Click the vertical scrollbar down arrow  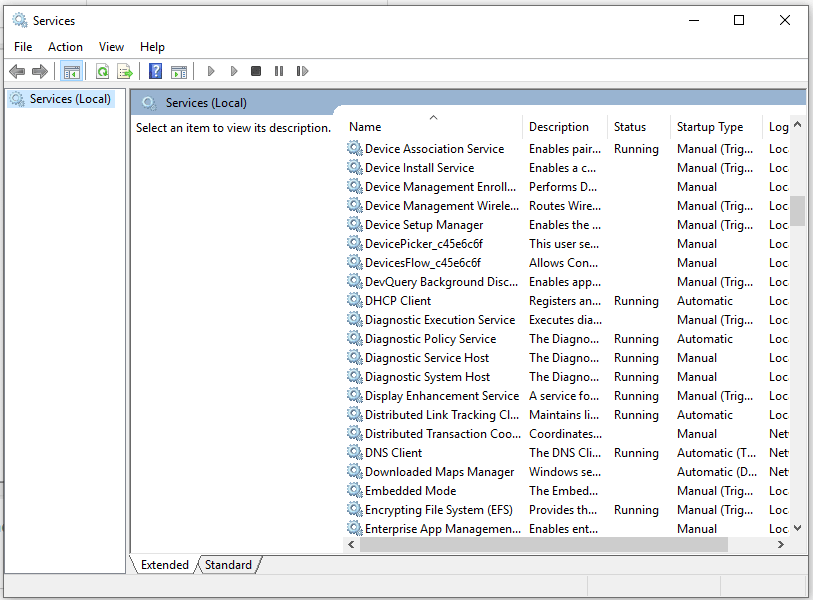[797, 528]
